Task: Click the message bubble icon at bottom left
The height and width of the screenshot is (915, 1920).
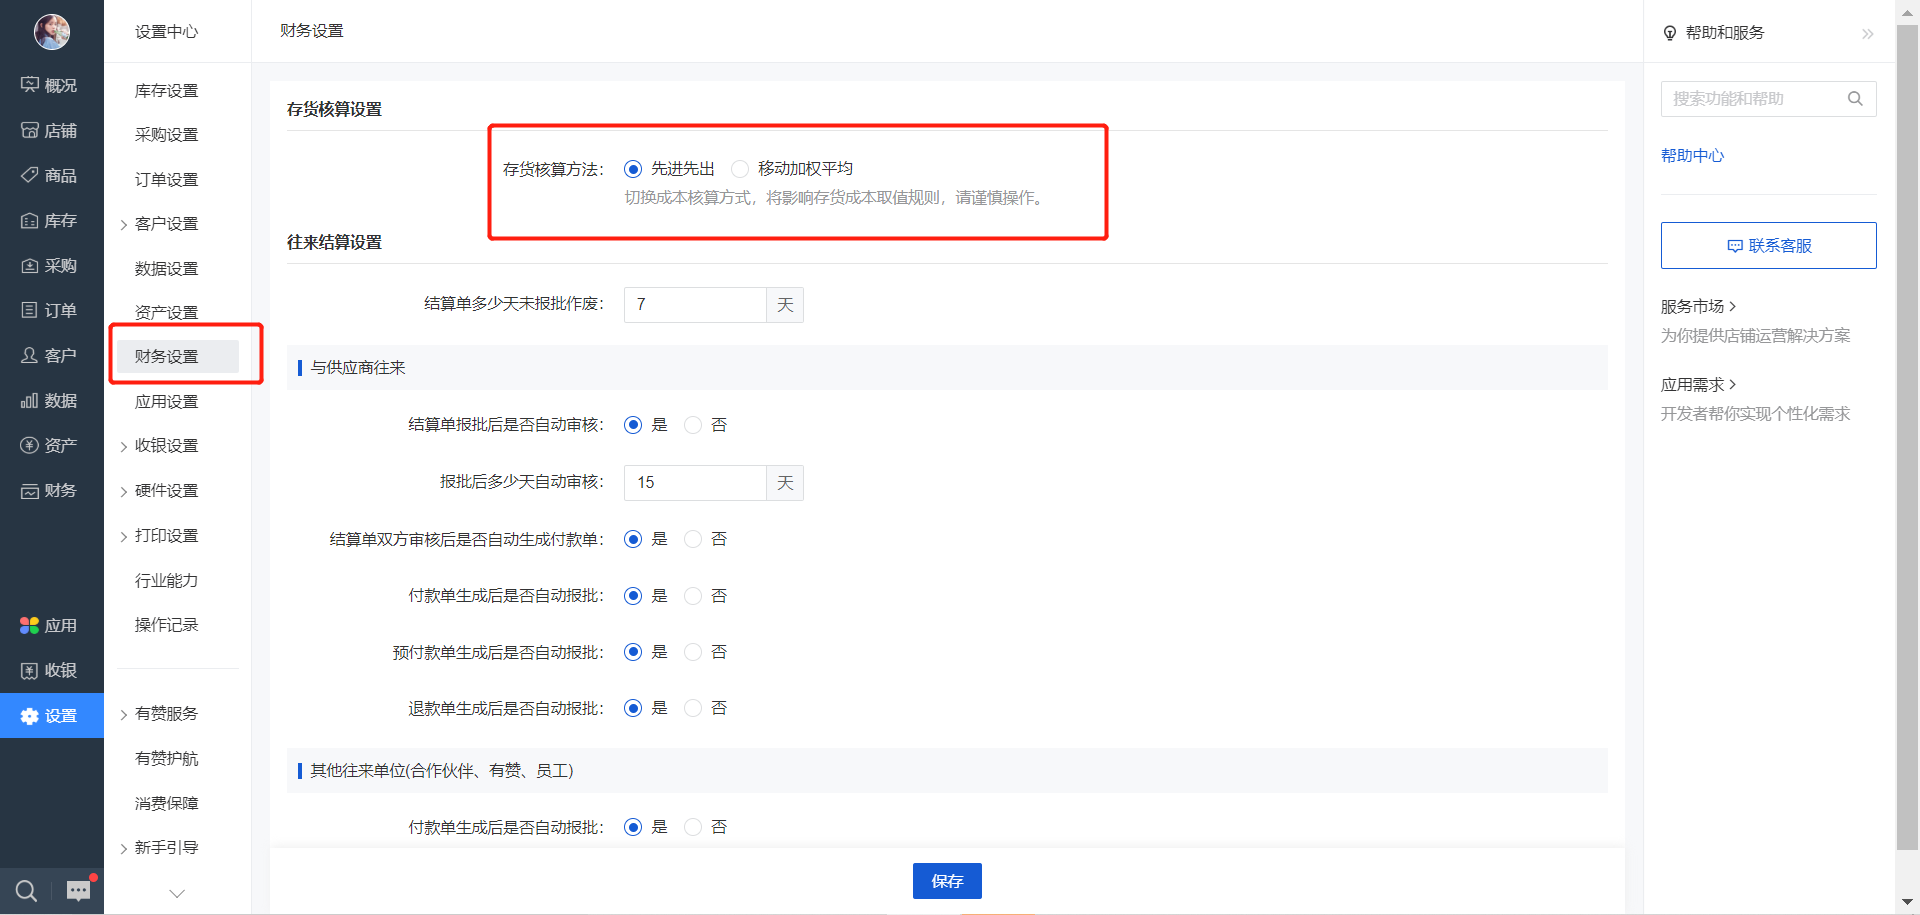Action: (77, 890)
